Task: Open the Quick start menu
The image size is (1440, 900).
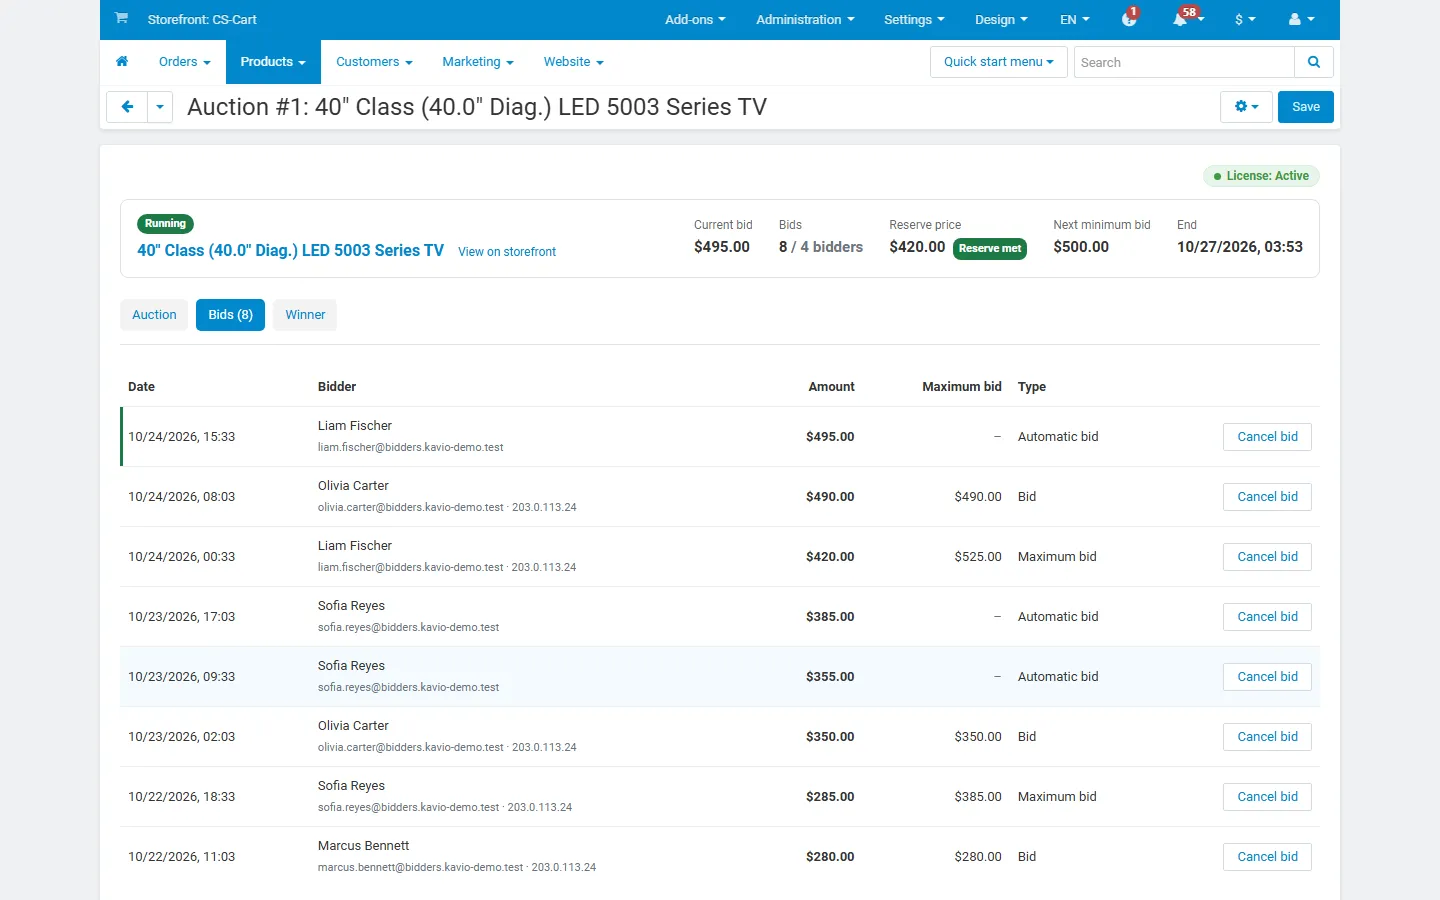Action: click(999, 62)
